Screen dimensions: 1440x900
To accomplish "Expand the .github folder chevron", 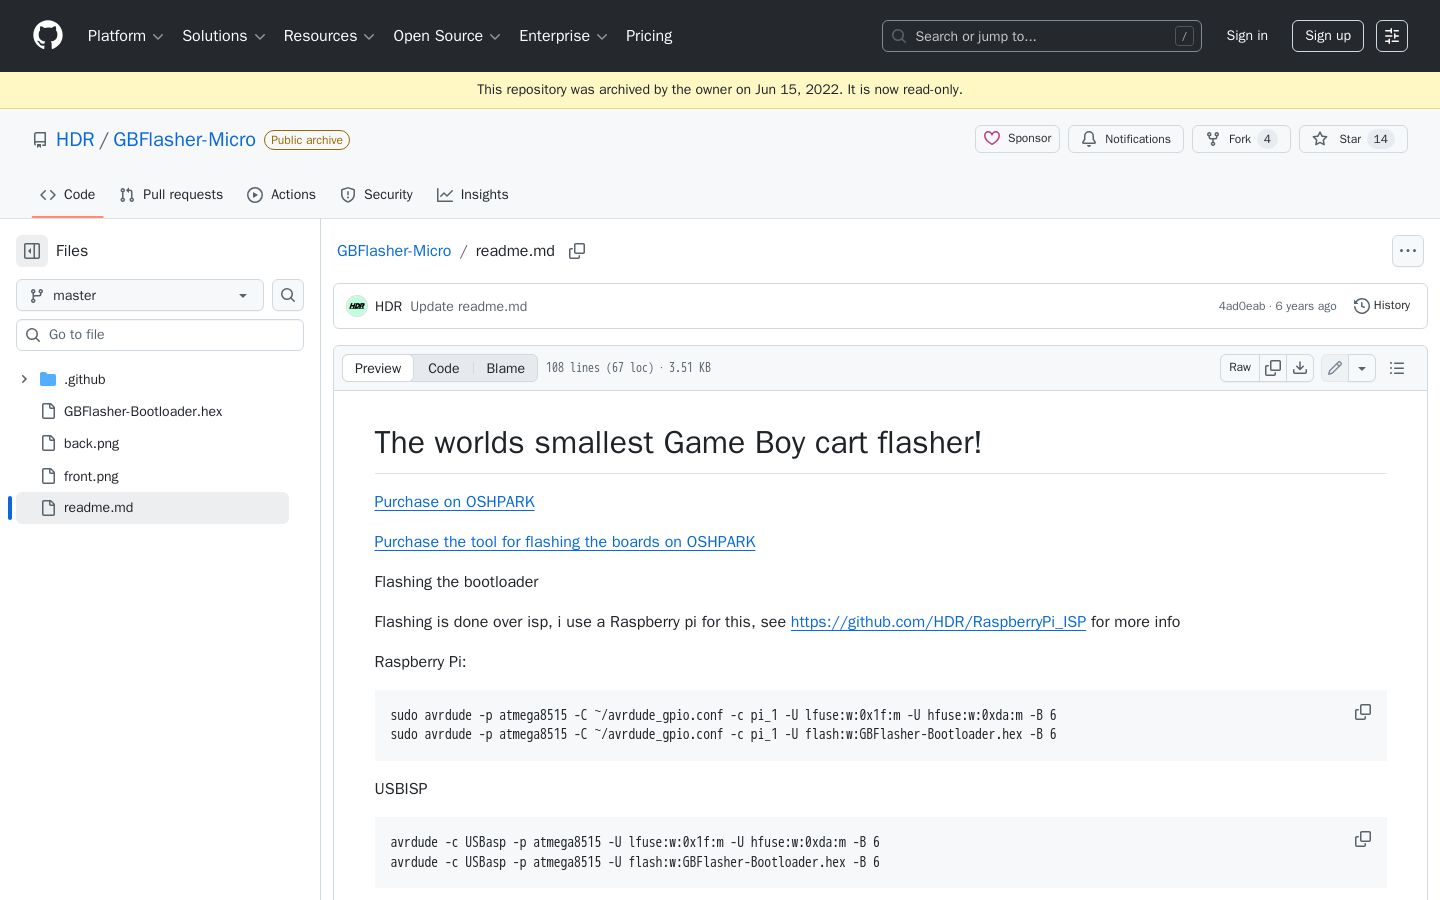I will [x=24, y=379].
